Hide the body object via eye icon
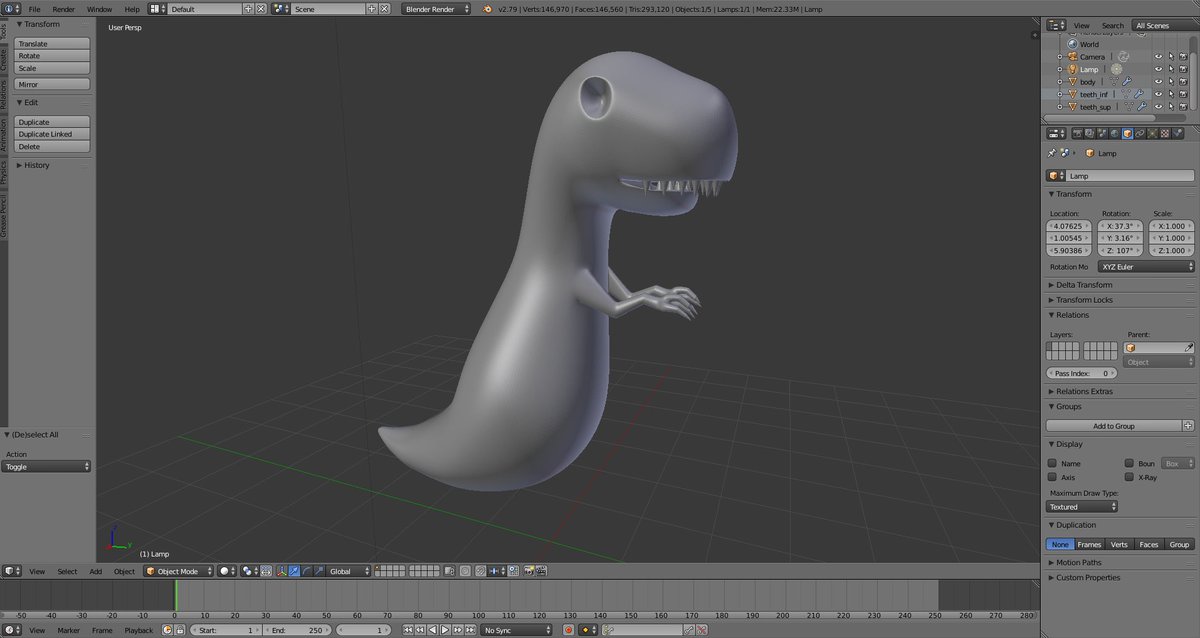1200x638 pixels. [1158, 82]
